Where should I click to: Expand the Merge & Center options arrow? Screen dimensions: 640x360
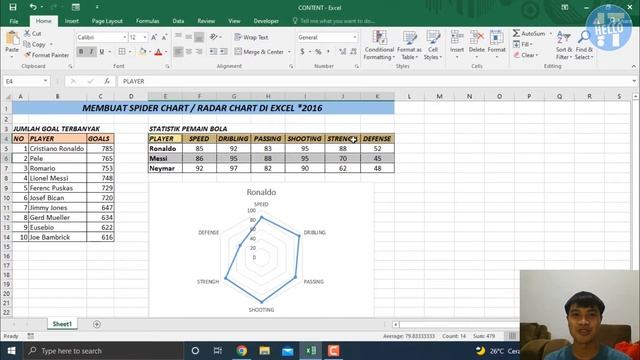point(289,52)
